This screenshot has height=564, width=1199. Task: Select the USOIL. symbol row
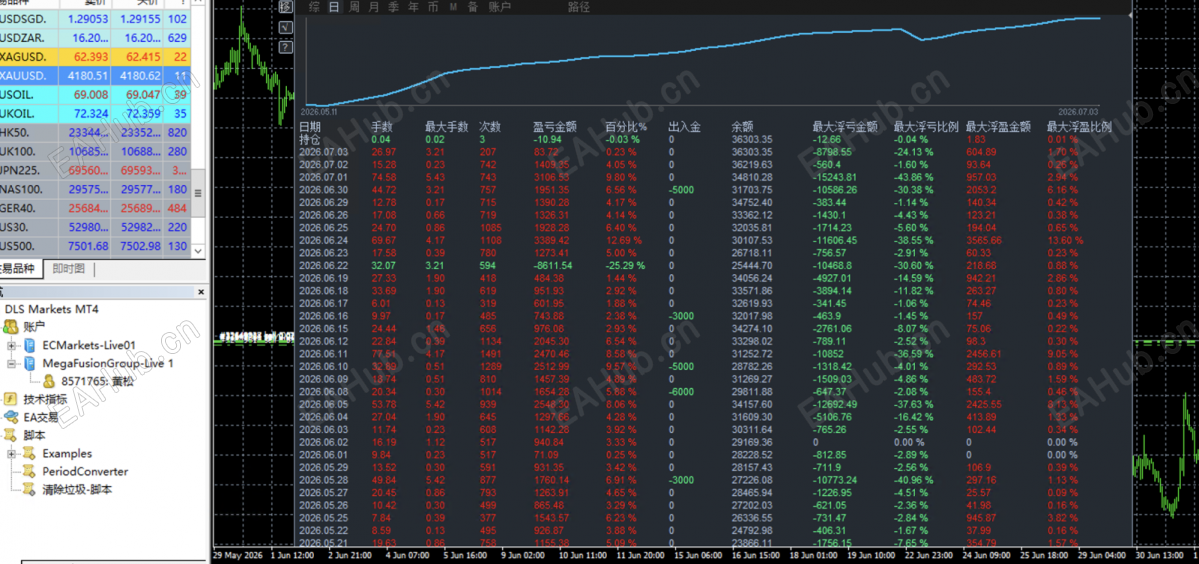(x=94, y=94)
